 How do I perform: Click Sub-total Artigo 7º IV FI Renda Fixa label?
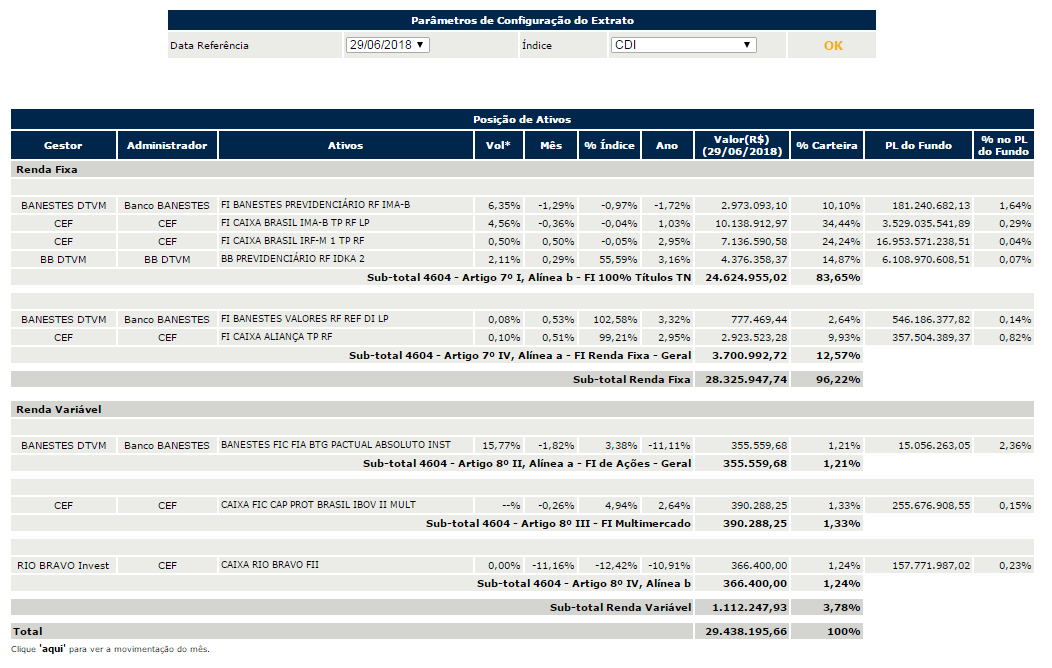(520, 355)
